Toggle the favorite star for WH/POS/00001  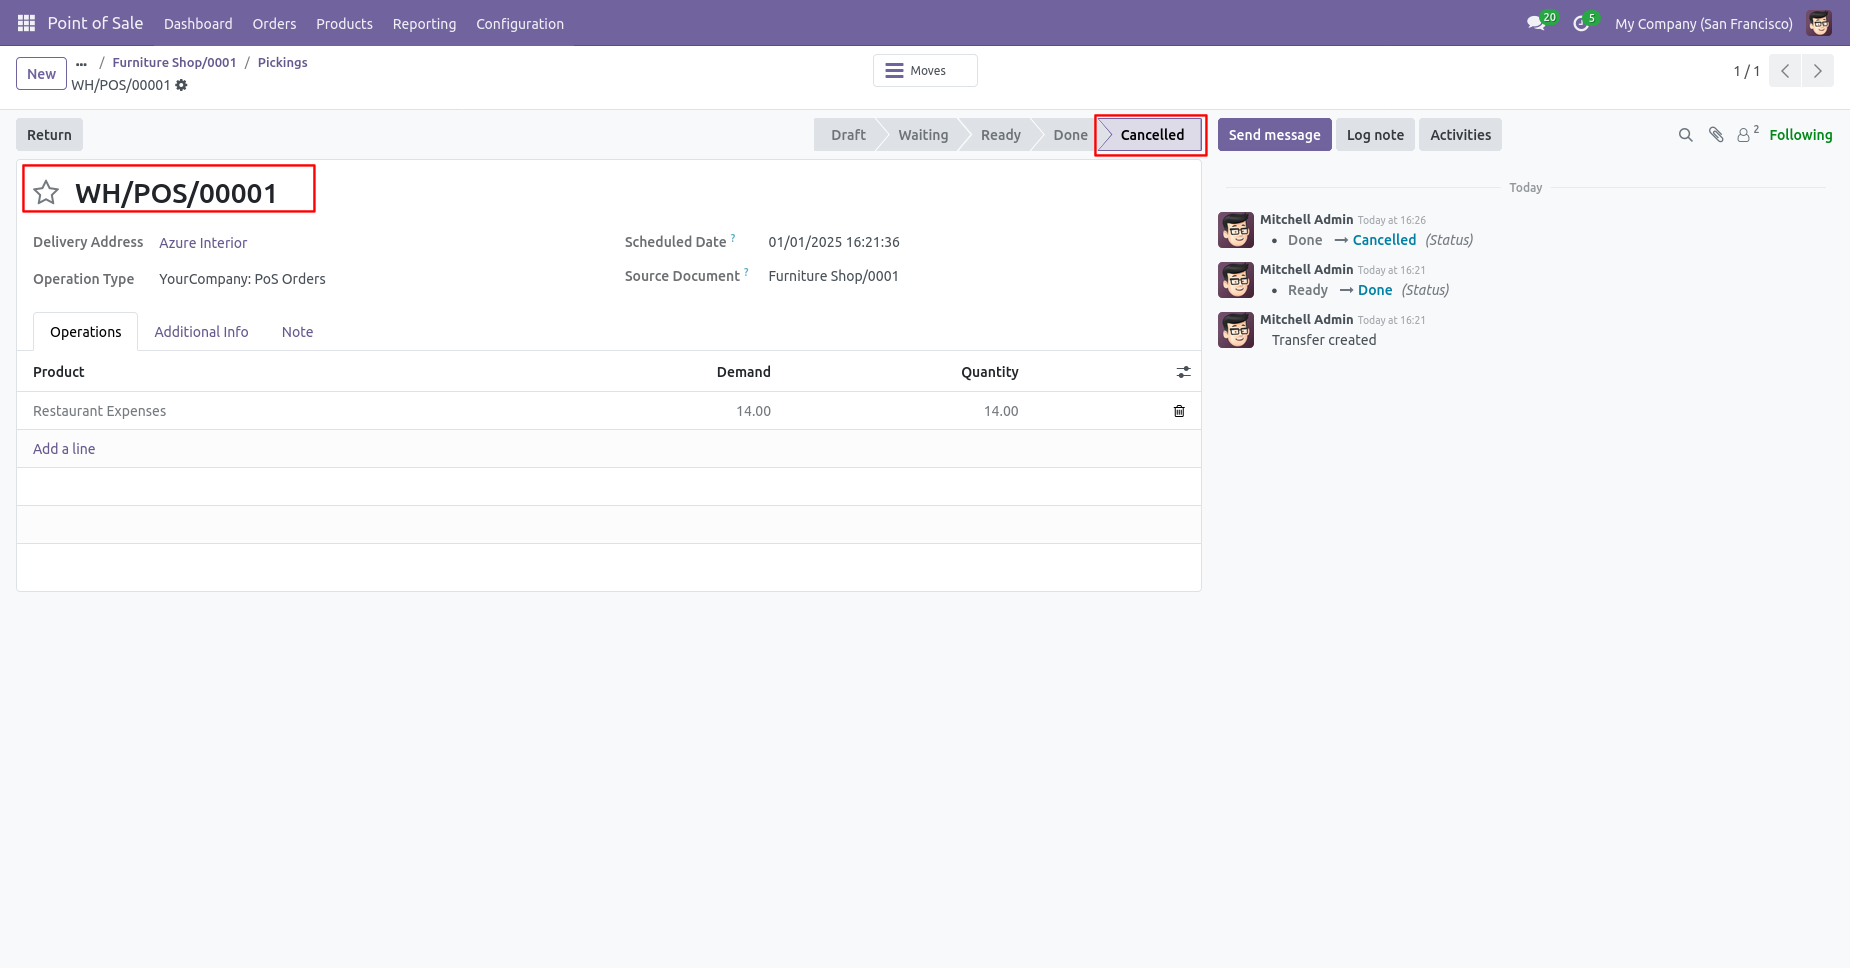coord(46,192)
